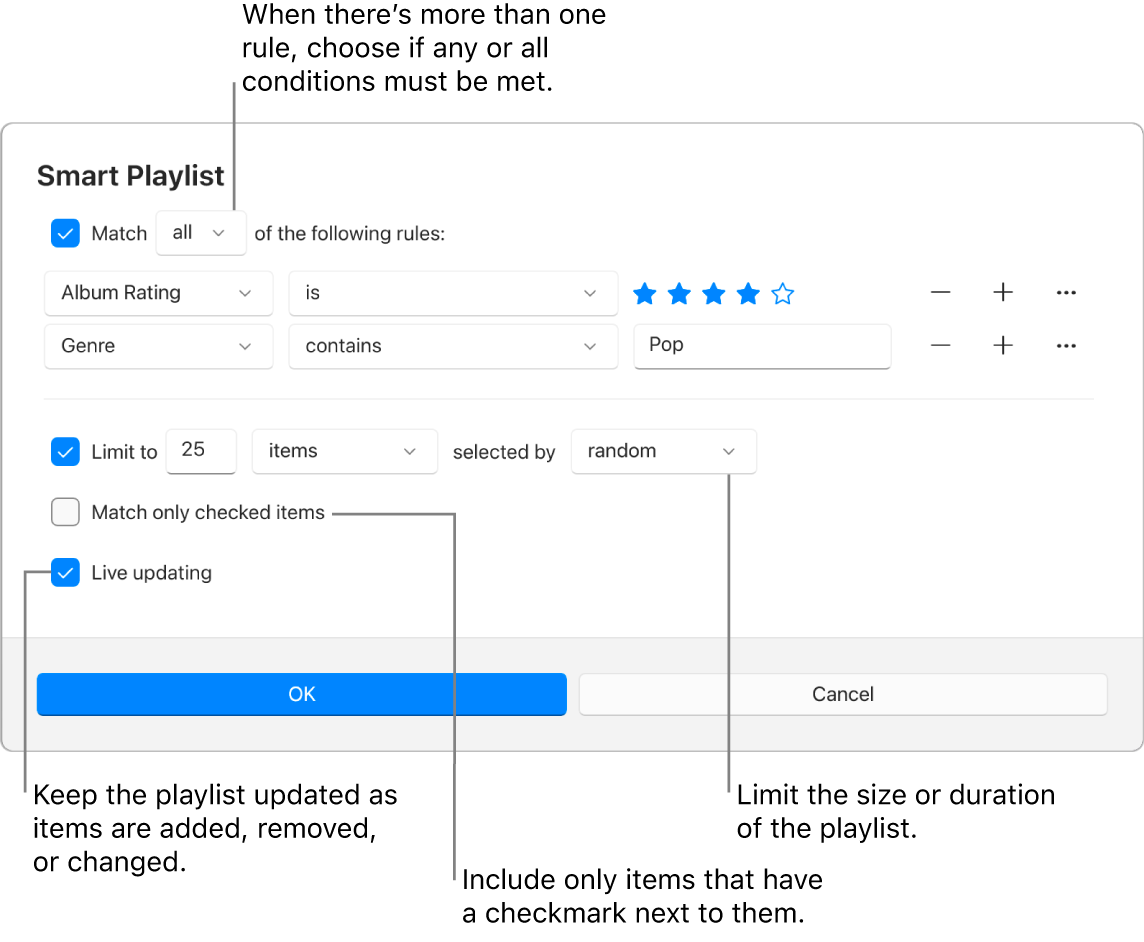
Task: Enable Match only checked items
Action: coord(66,512)
